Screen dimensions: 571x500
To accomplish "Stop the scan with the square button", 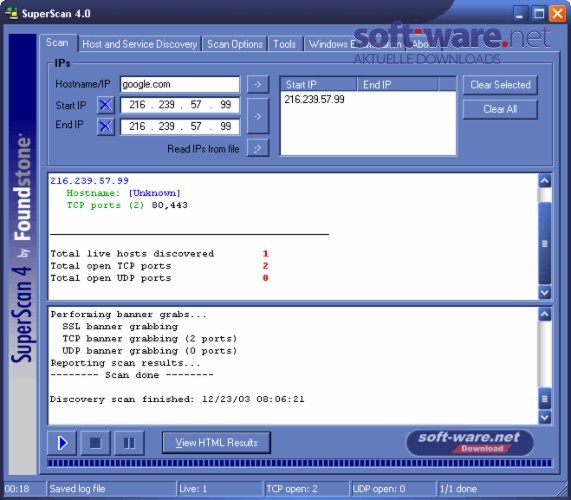I will tap(95, 443).
